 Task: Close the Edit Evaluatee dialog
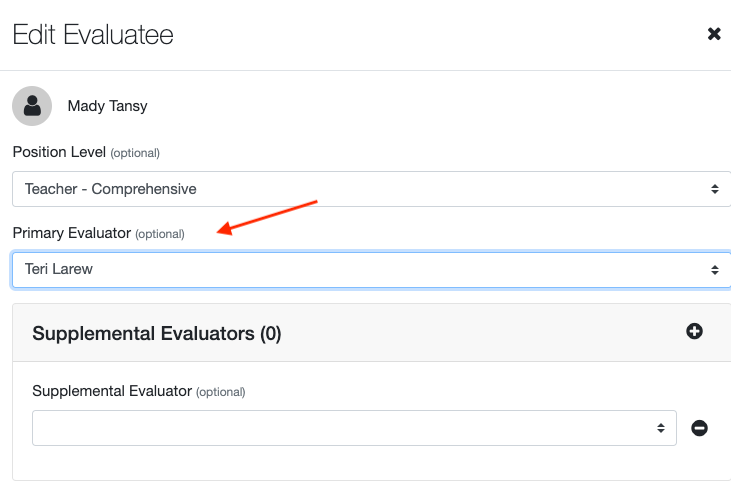point(714,34)
